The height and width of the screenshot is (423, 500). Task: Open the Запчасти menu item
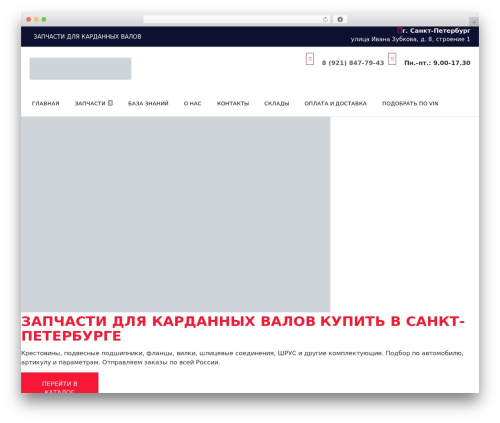pos(90,103)
